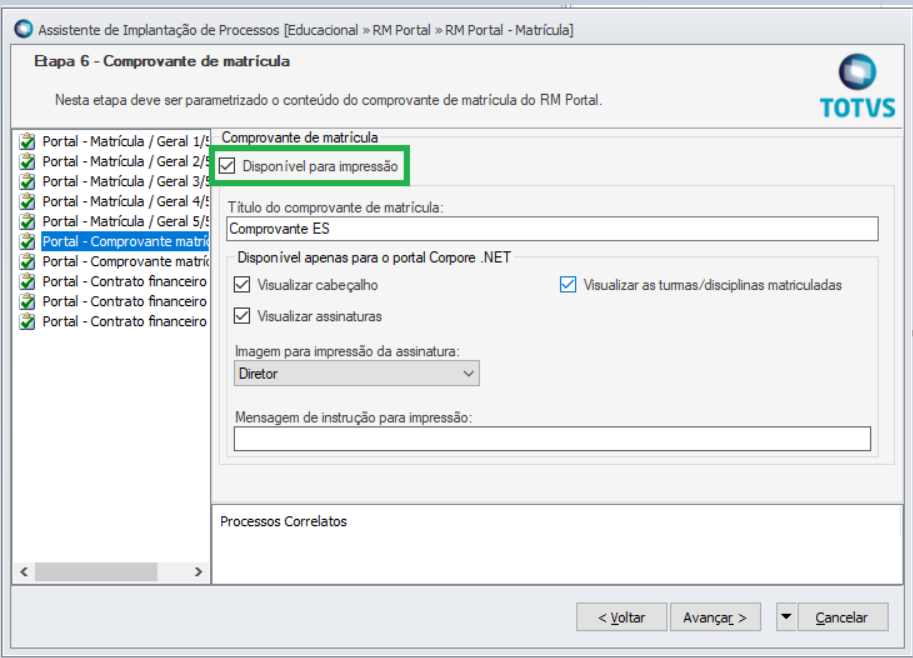Click check icon of first Contrato financeiro row
Screen dimensions: 913x658
coord(27,281)
